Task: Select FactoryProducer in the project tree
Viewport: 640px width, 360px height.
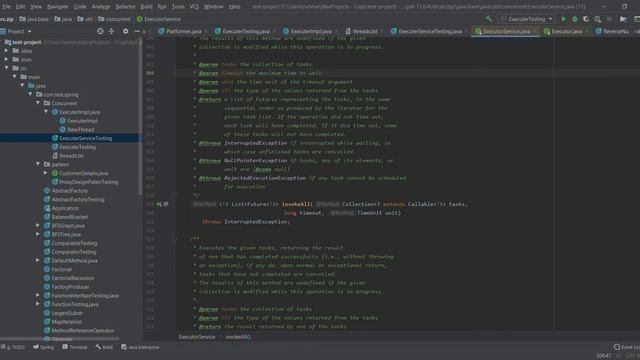Action: pyautogui.click(x=71, y=287)
